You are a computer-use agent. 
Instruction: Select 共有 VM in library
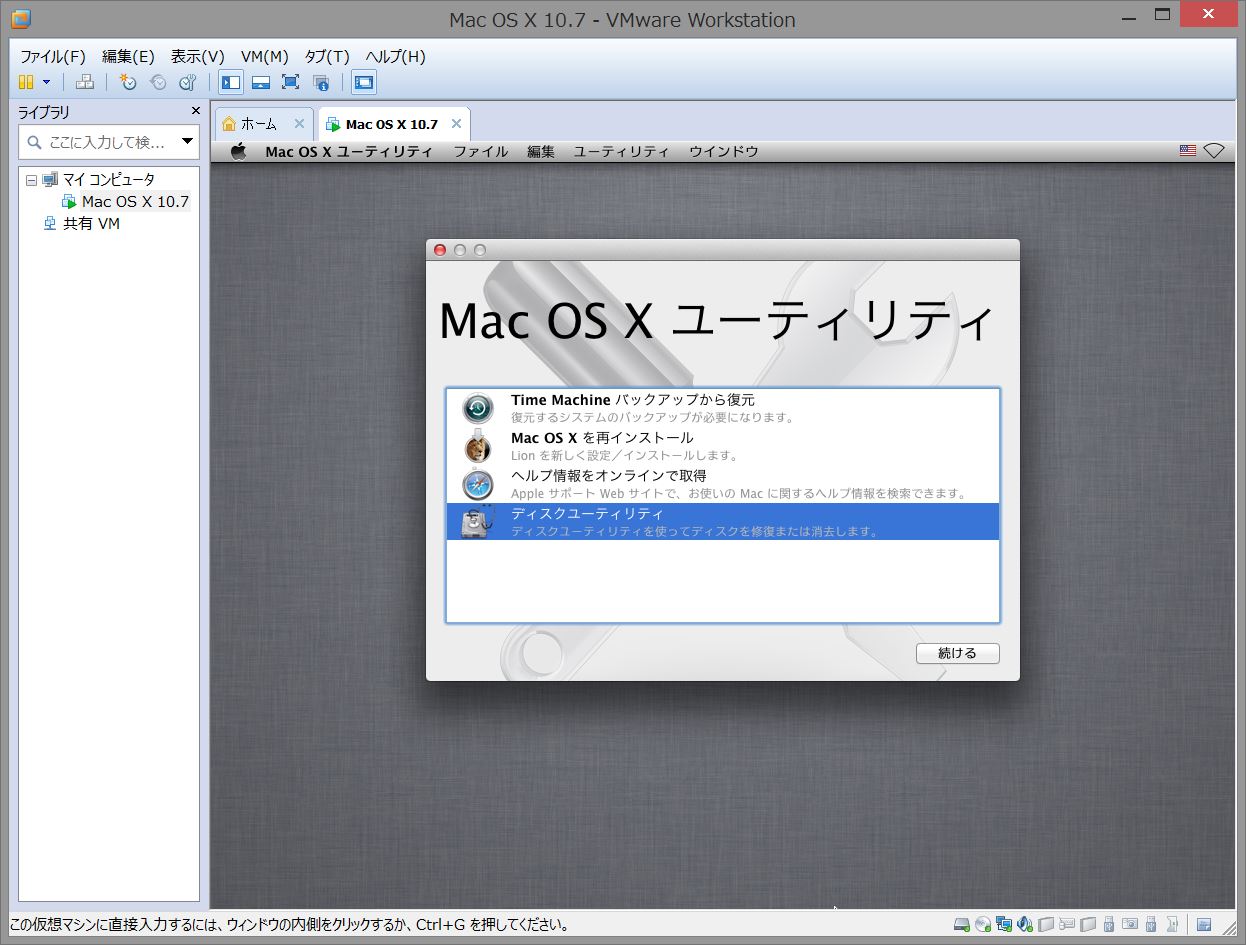(91, 224)
